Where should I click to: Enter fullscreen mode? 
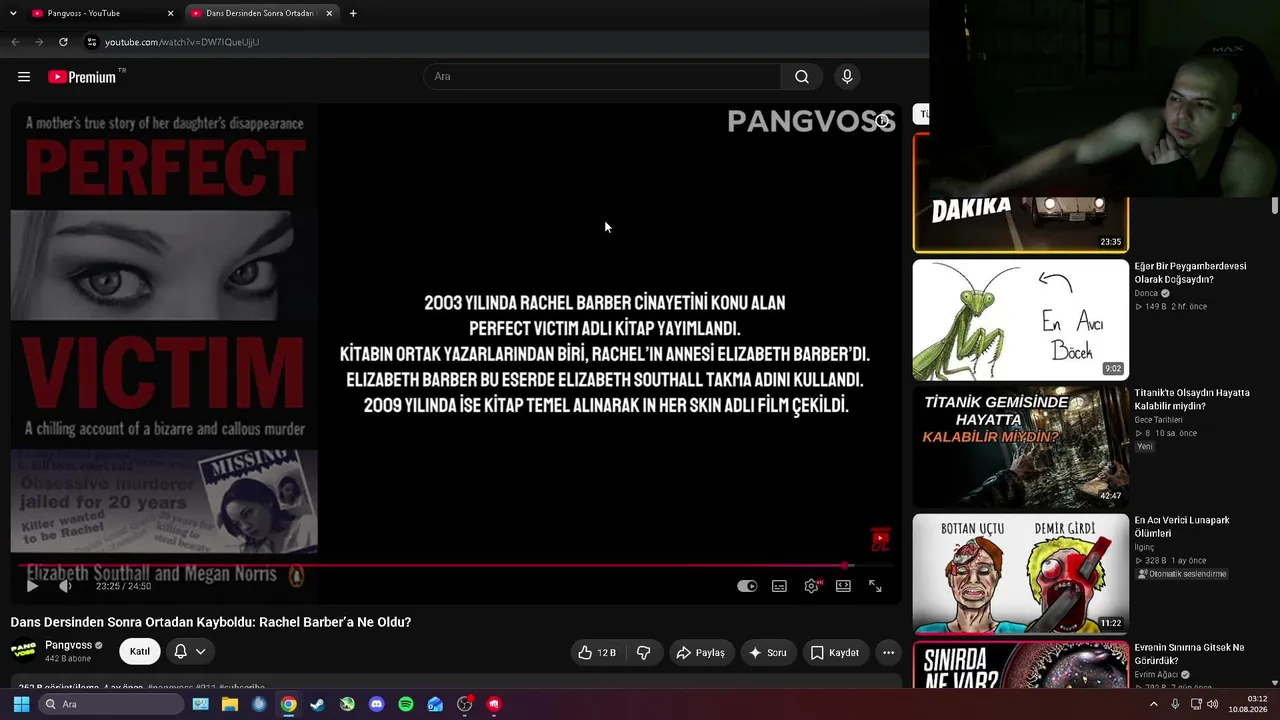[x=875, y=586]
